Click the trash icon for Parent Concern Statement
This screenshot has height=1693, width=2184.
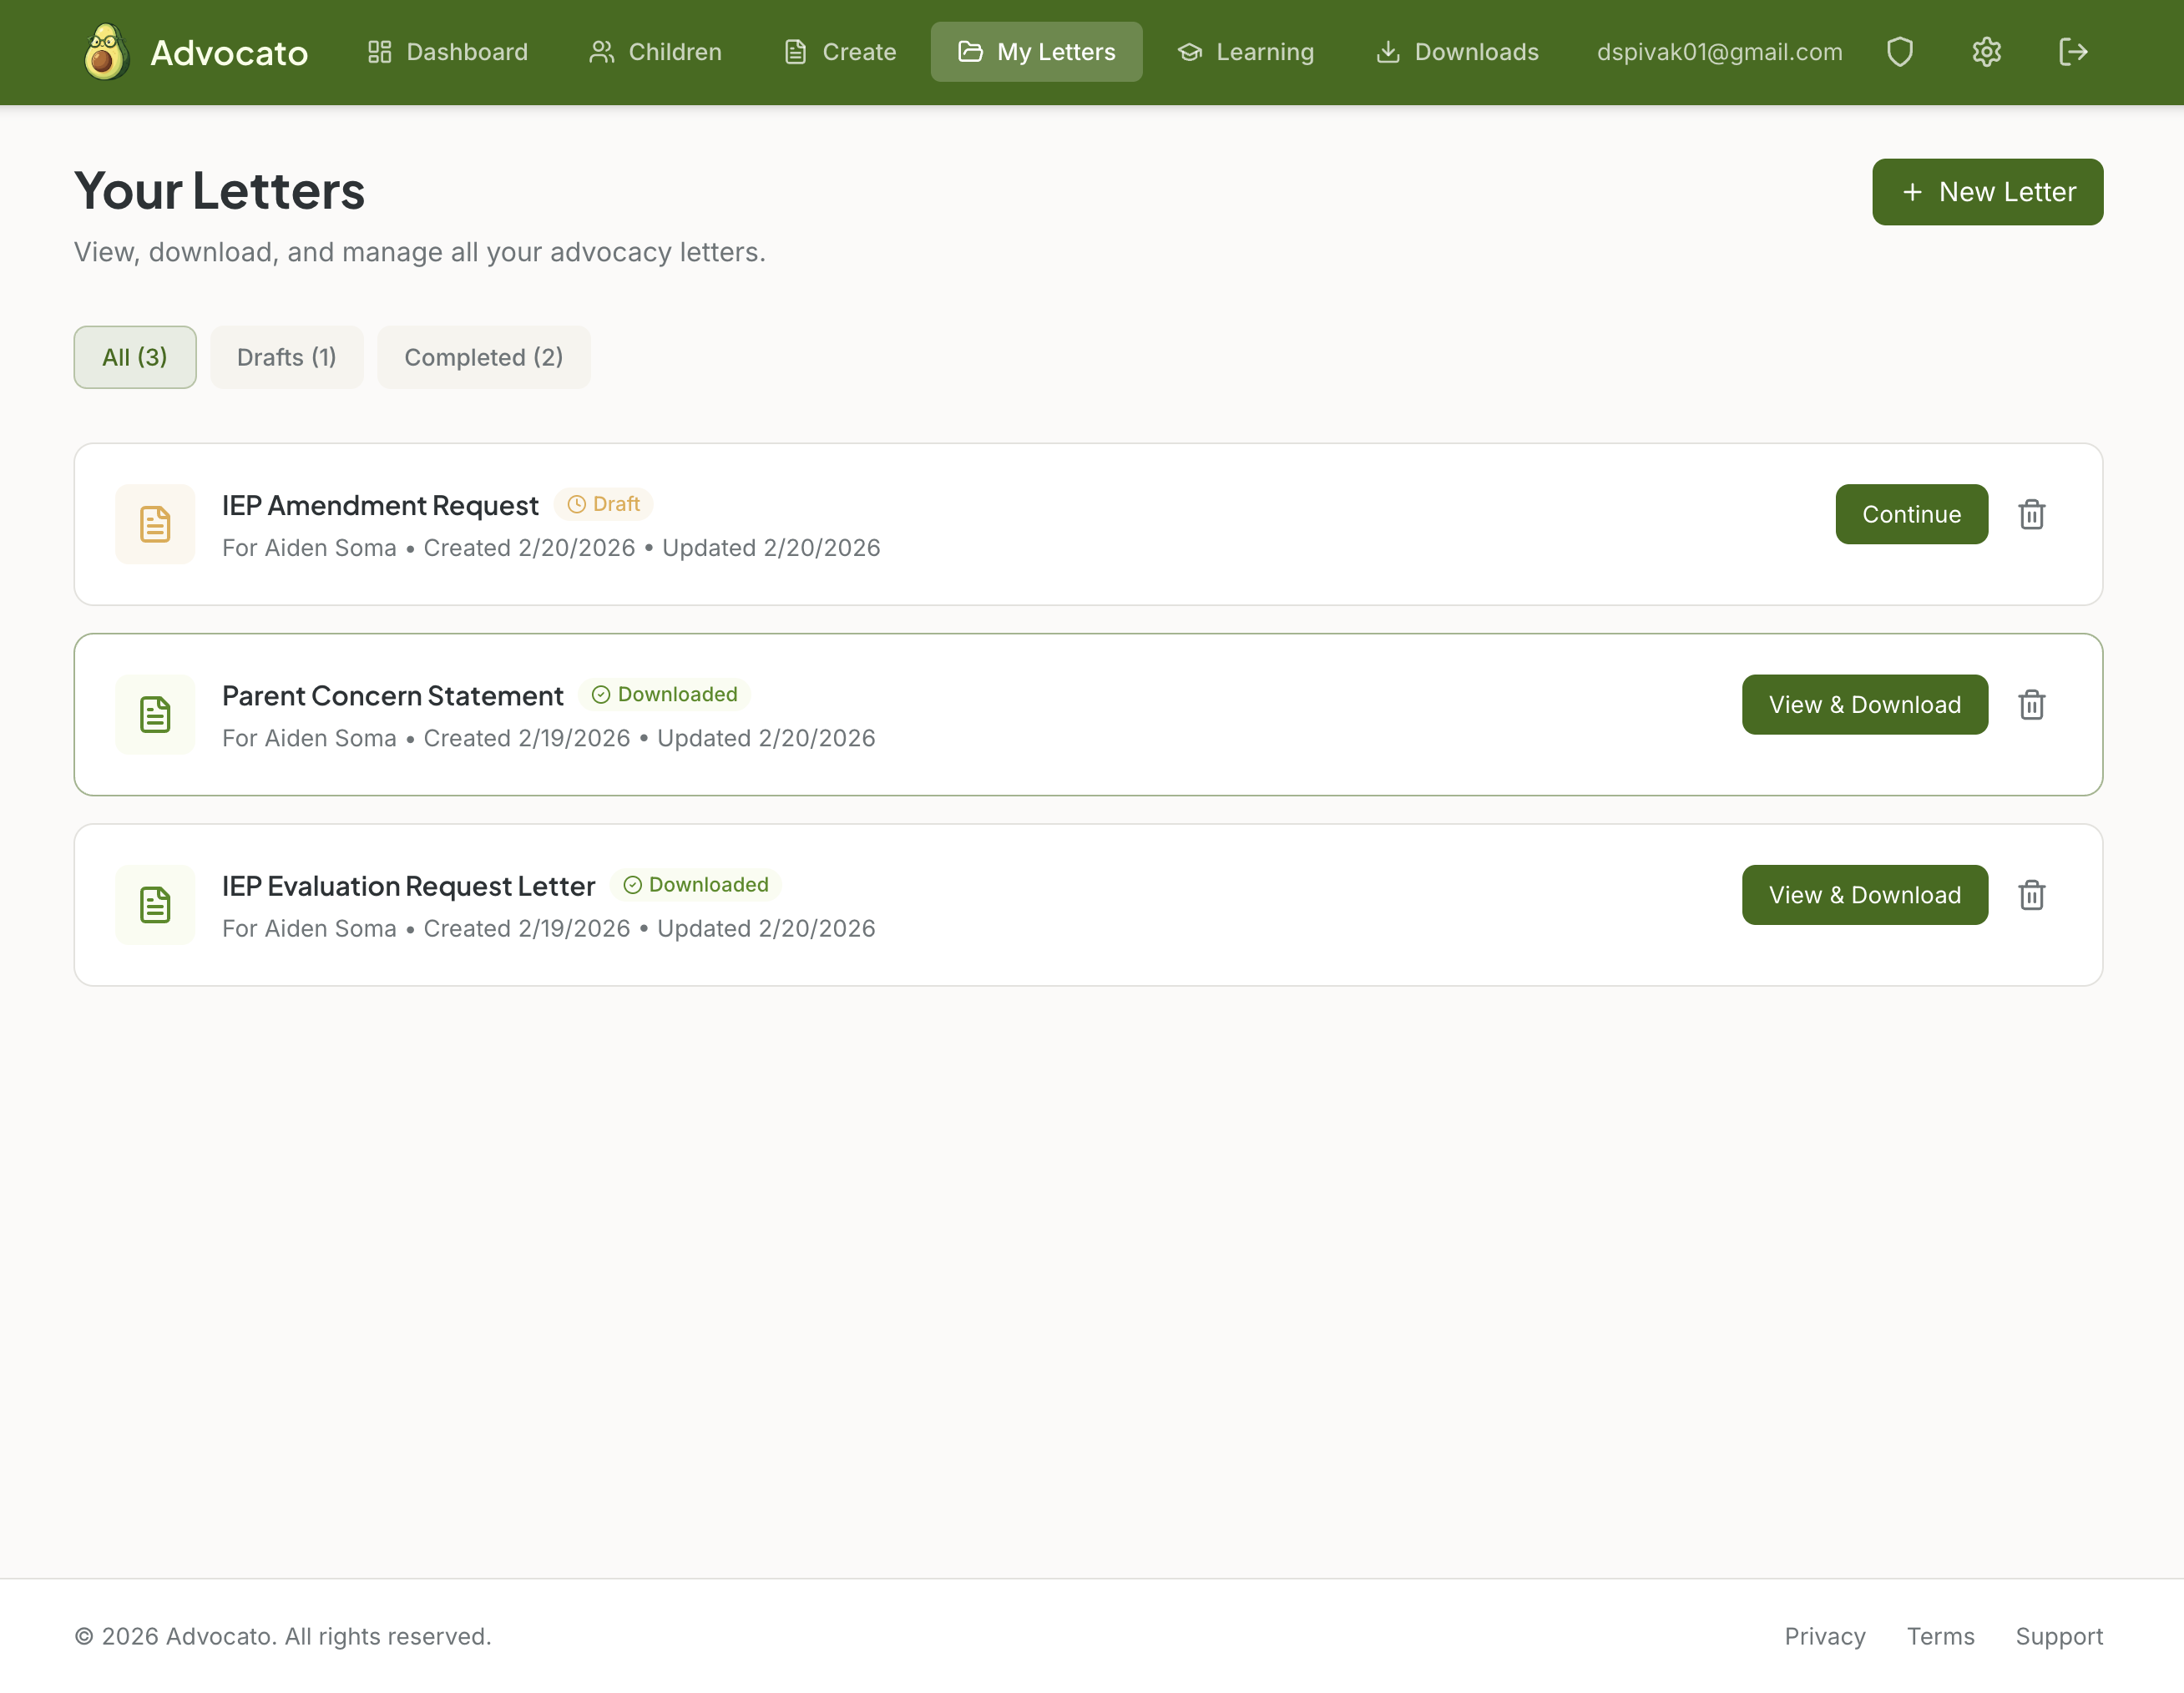(2032, 705)
